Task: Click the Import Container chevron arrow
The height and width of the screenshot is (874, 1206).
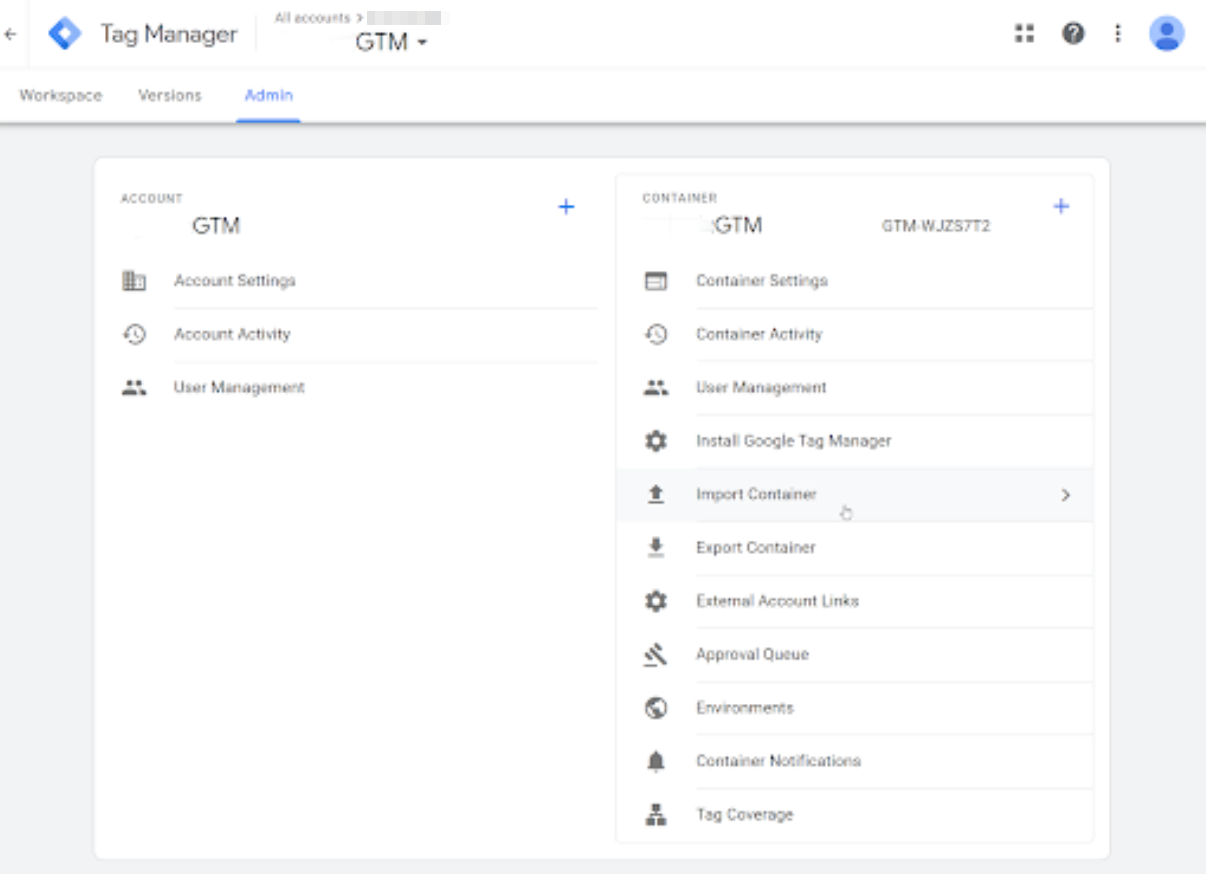Action: coord(1065,495)
